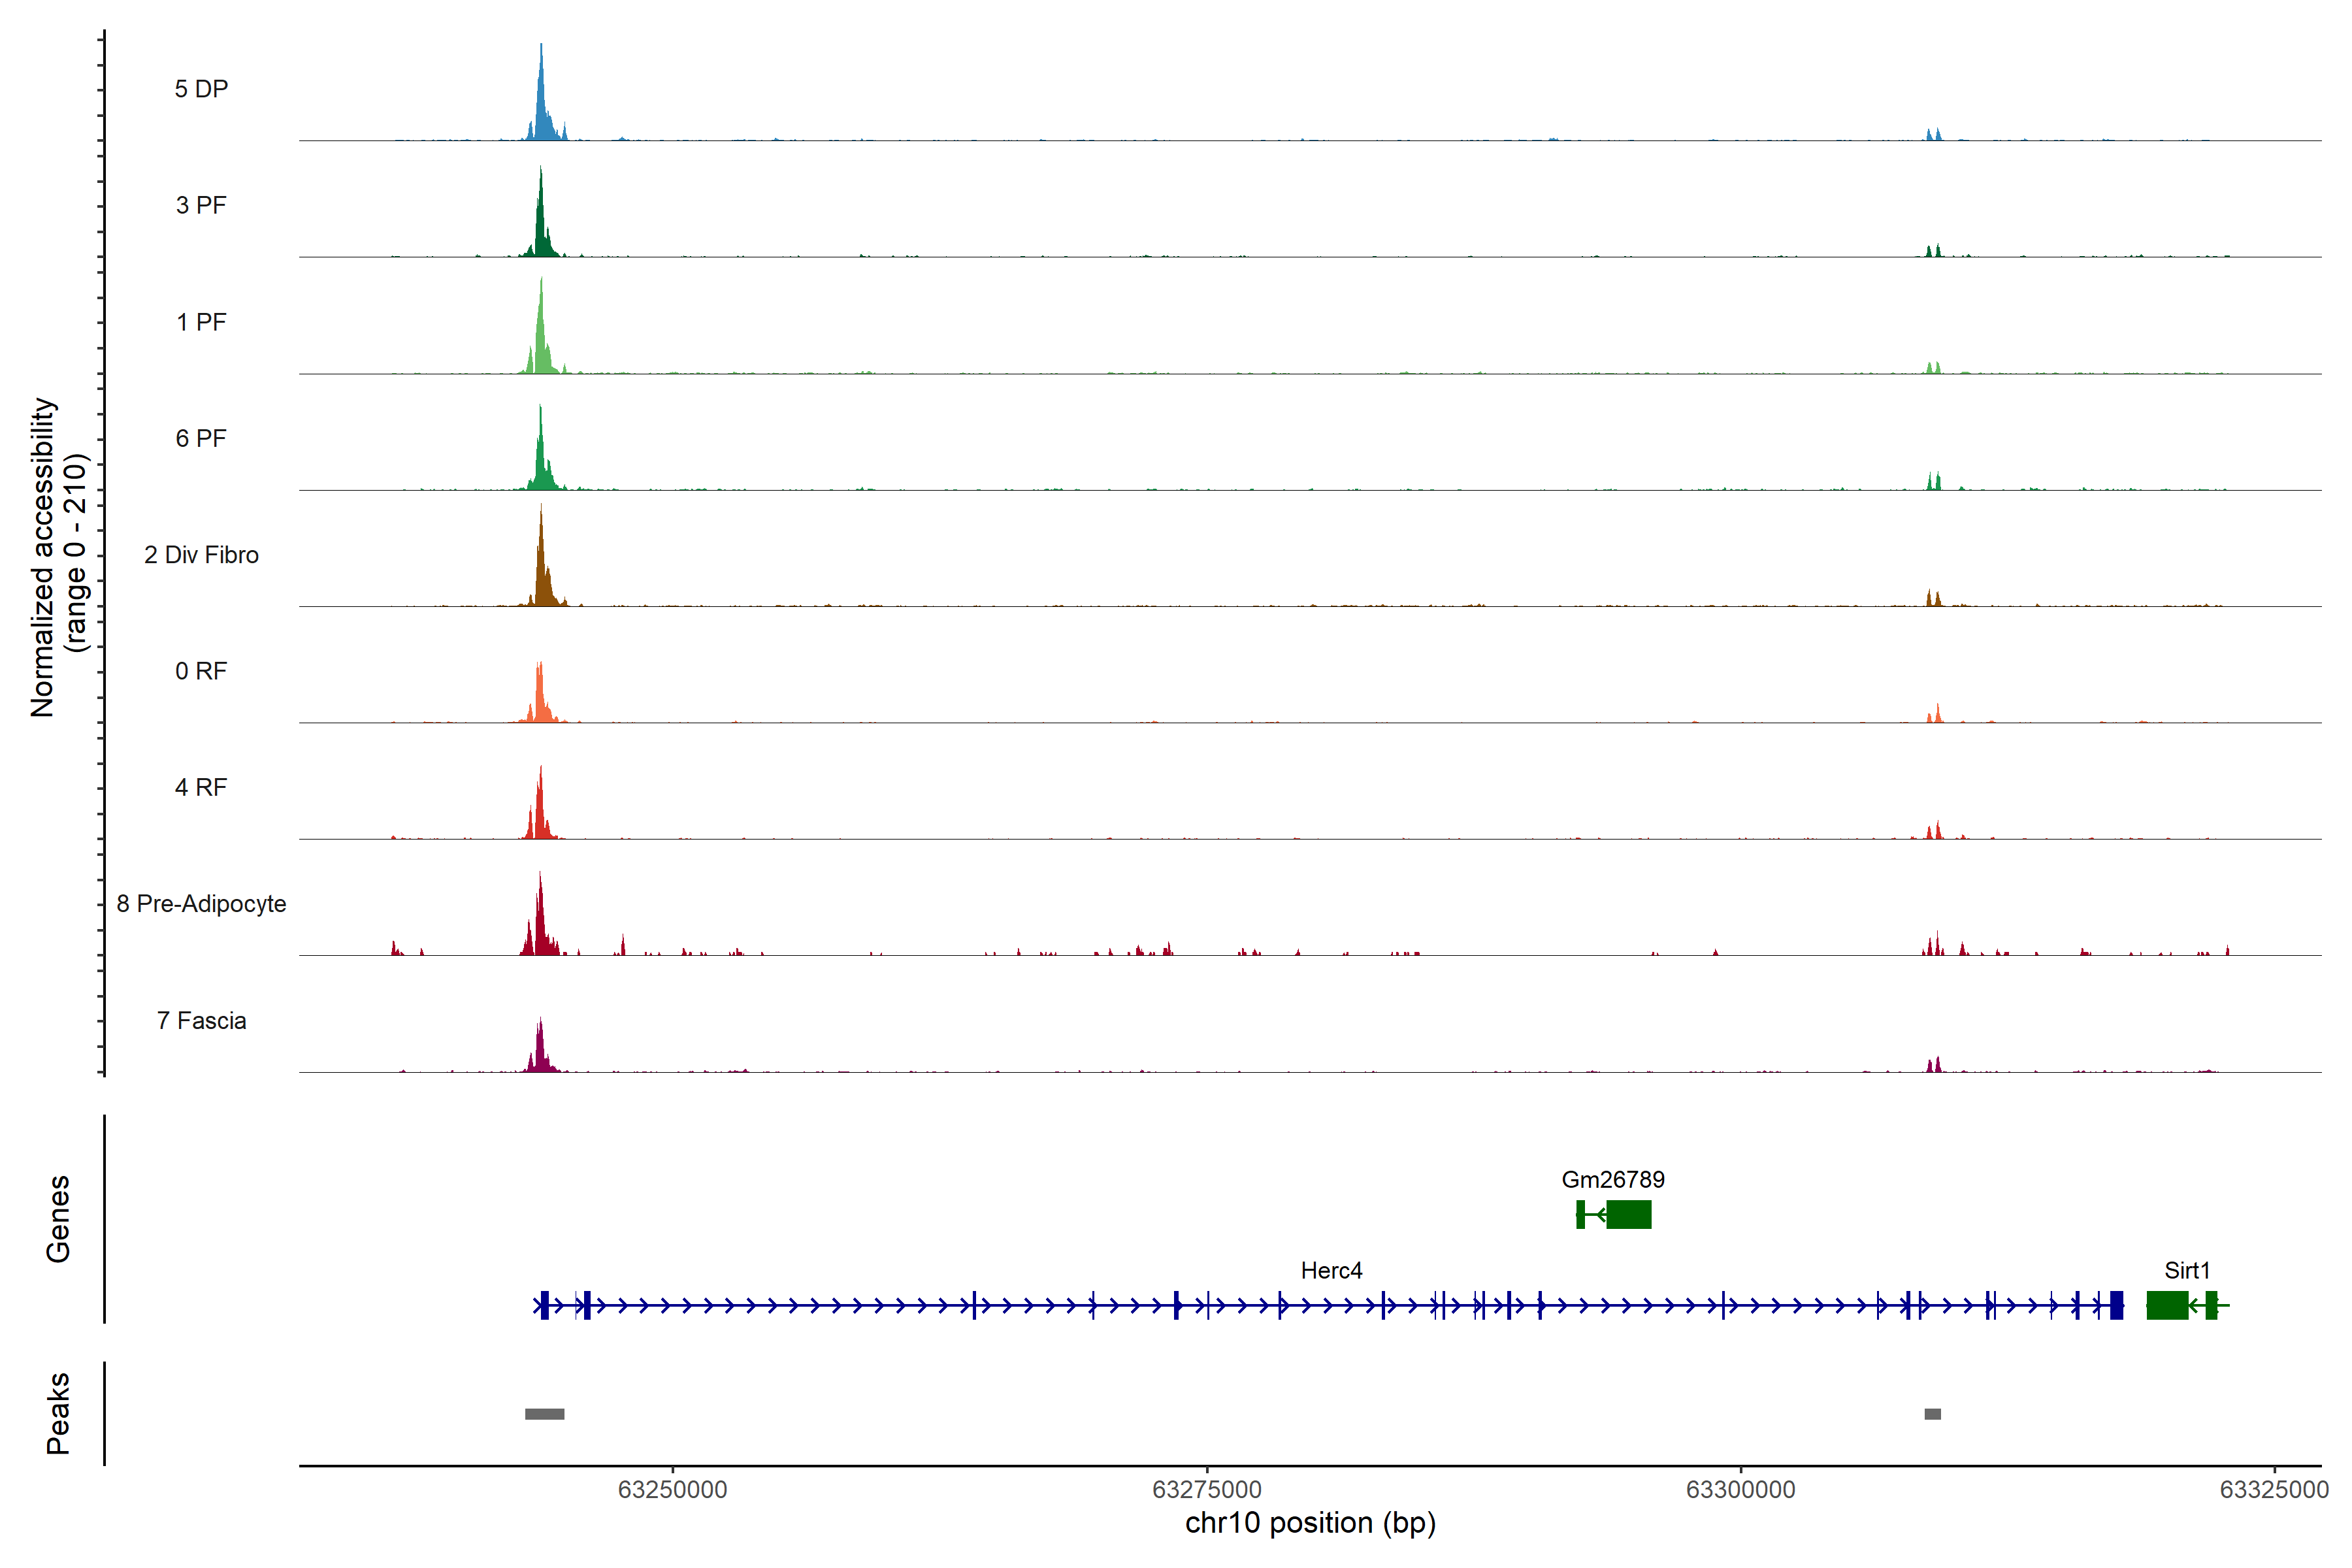Screen dimensions: 2352x1568
Task: Click the 3 PF track label
Action: coord(201,205)
